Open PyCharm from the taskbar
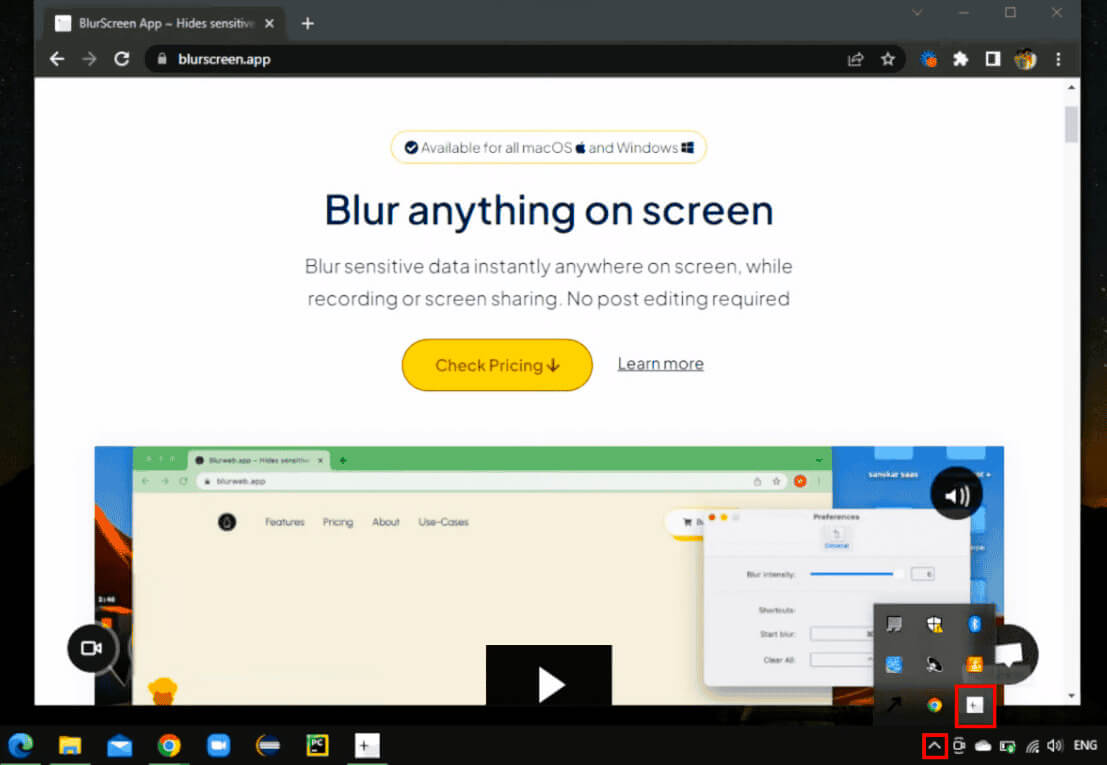Screen dimensions: 1107x765 (317, 745)
